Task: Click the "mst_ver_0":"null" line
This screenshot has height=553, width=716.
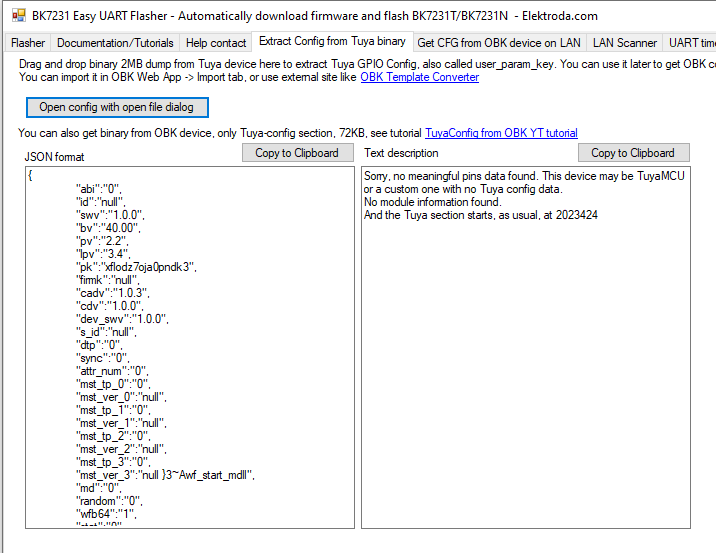Action: click(x=121, y=397)
